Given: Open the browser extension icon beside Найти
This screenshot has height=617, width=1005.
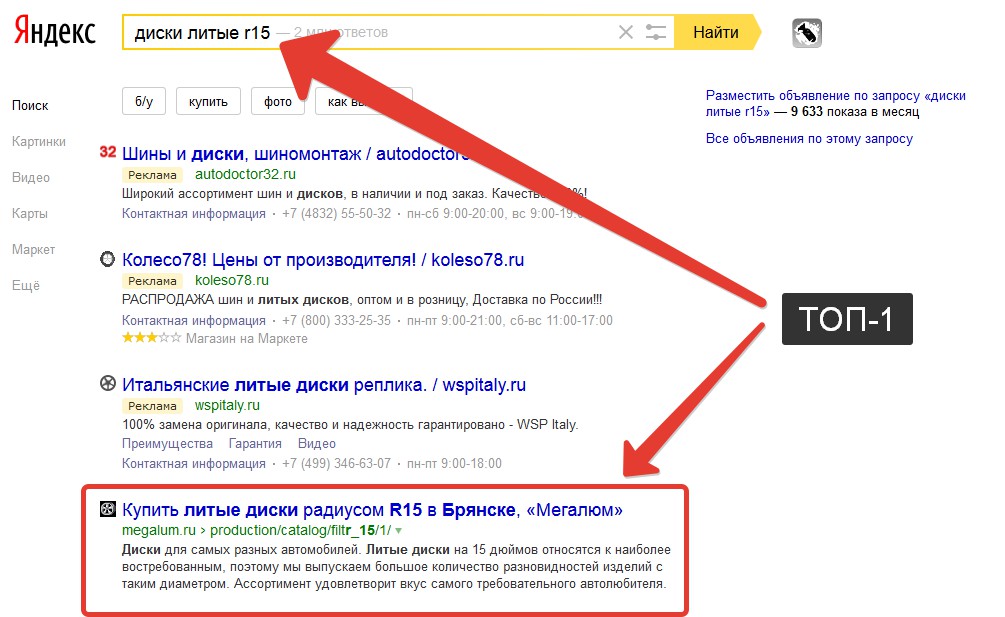Looking at the screenshot, I should pyautogui.click(x=807, y=33).
